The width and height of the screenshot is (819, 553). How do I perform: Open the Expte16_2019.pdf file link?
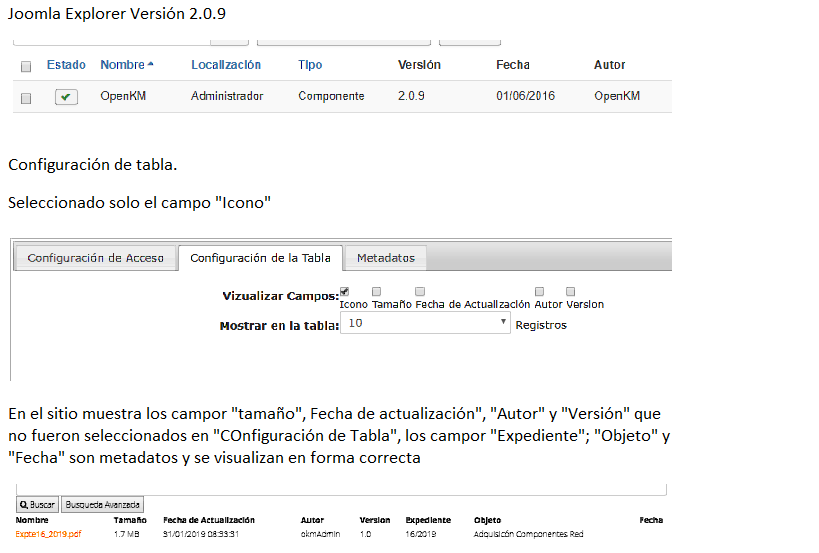48,534
